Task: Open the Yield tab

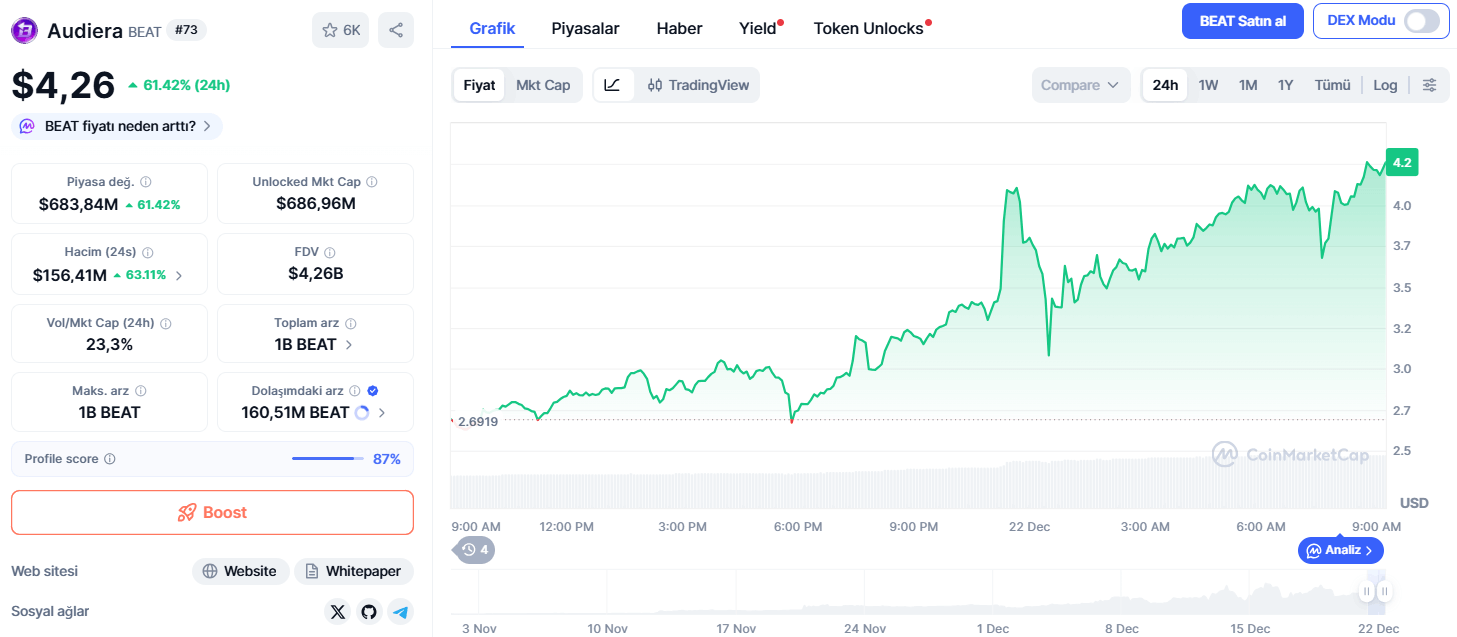Action: pos(758,28)
